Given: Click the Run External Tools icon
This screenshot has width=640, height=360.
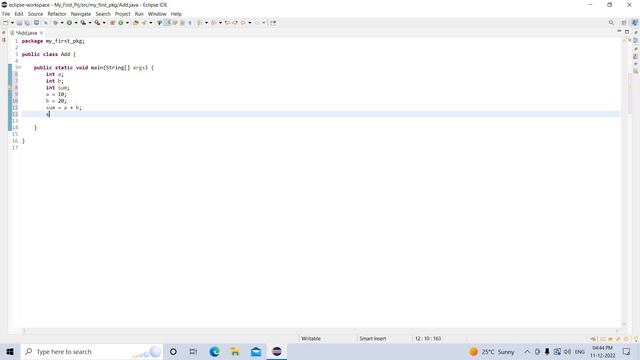Looking at the screenshot, I should 97,23.
